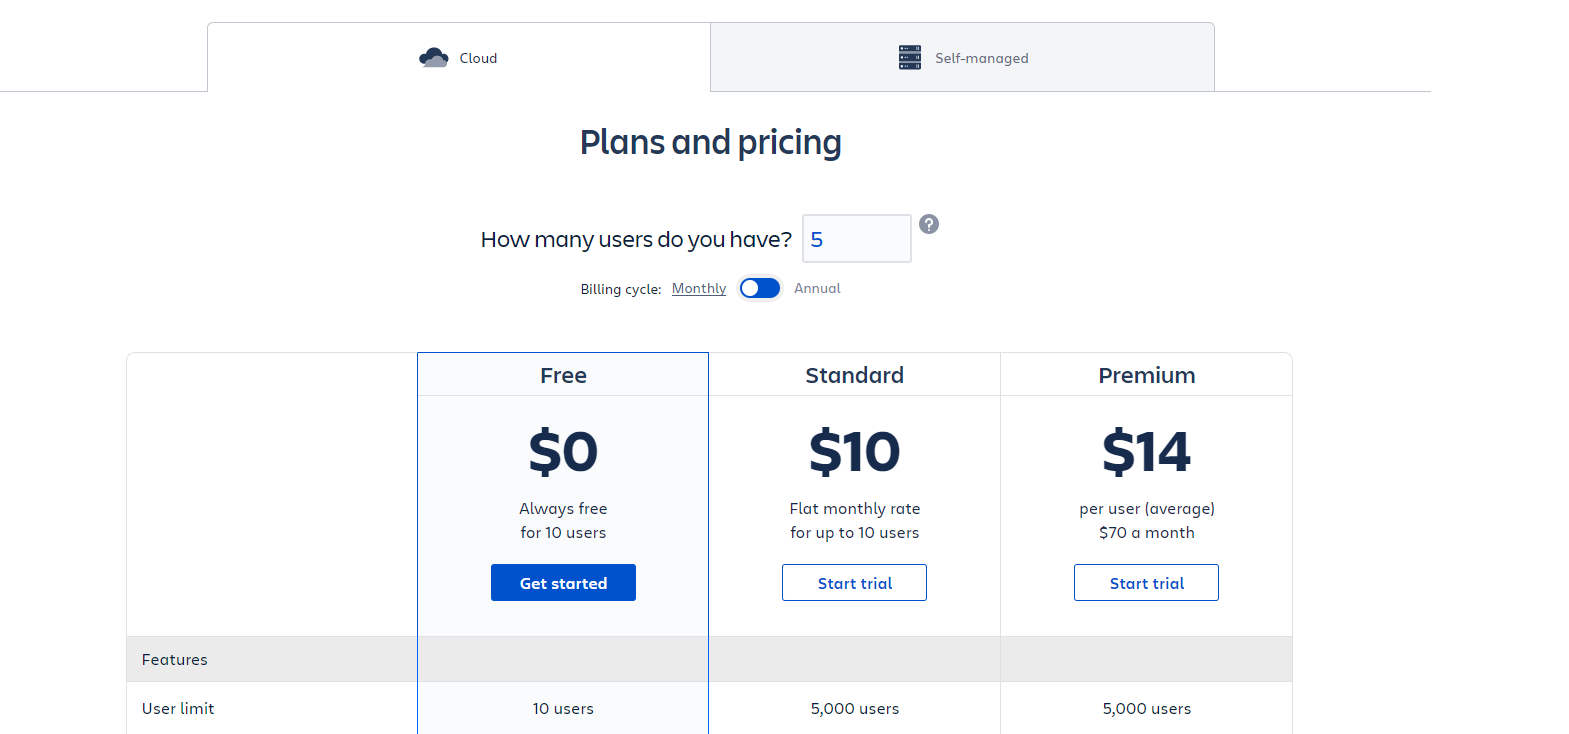The image size is (1569, 734).
Task: Click the question mark help icon
Action: click(x=929, y=224)
